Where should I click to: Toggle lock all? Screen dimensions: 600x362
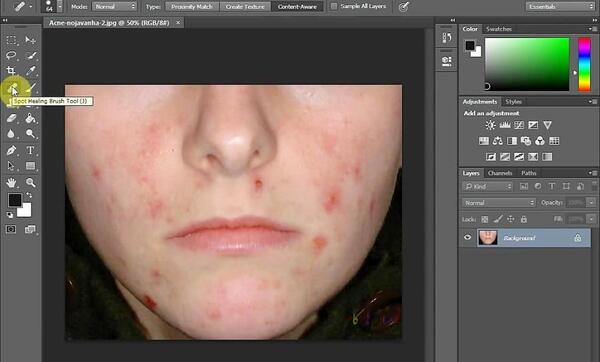pos(523,219)
